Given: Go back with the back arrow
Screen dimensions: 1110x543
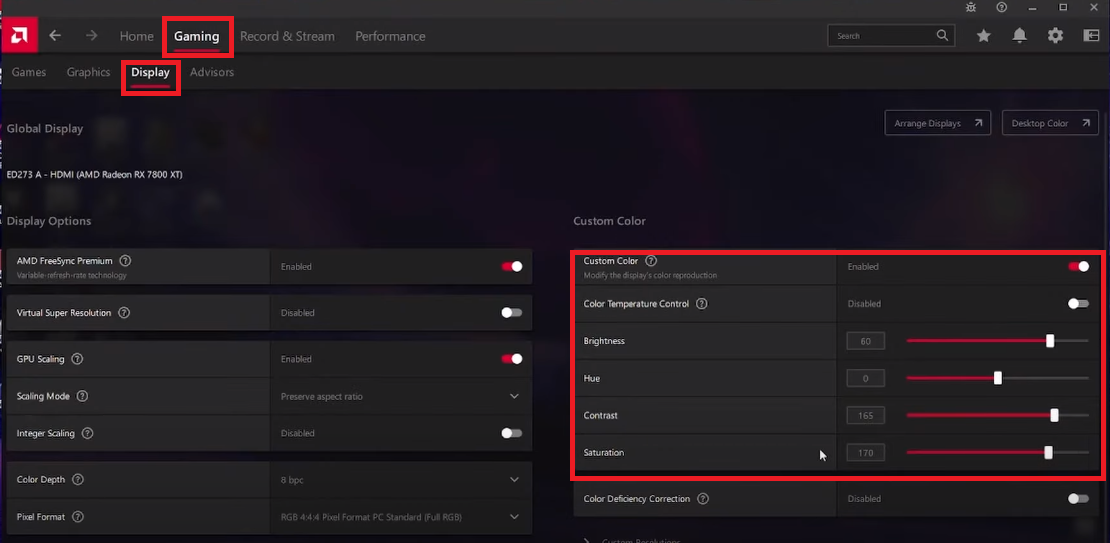Looking at the screenshot, I should (x=56, y=36).
